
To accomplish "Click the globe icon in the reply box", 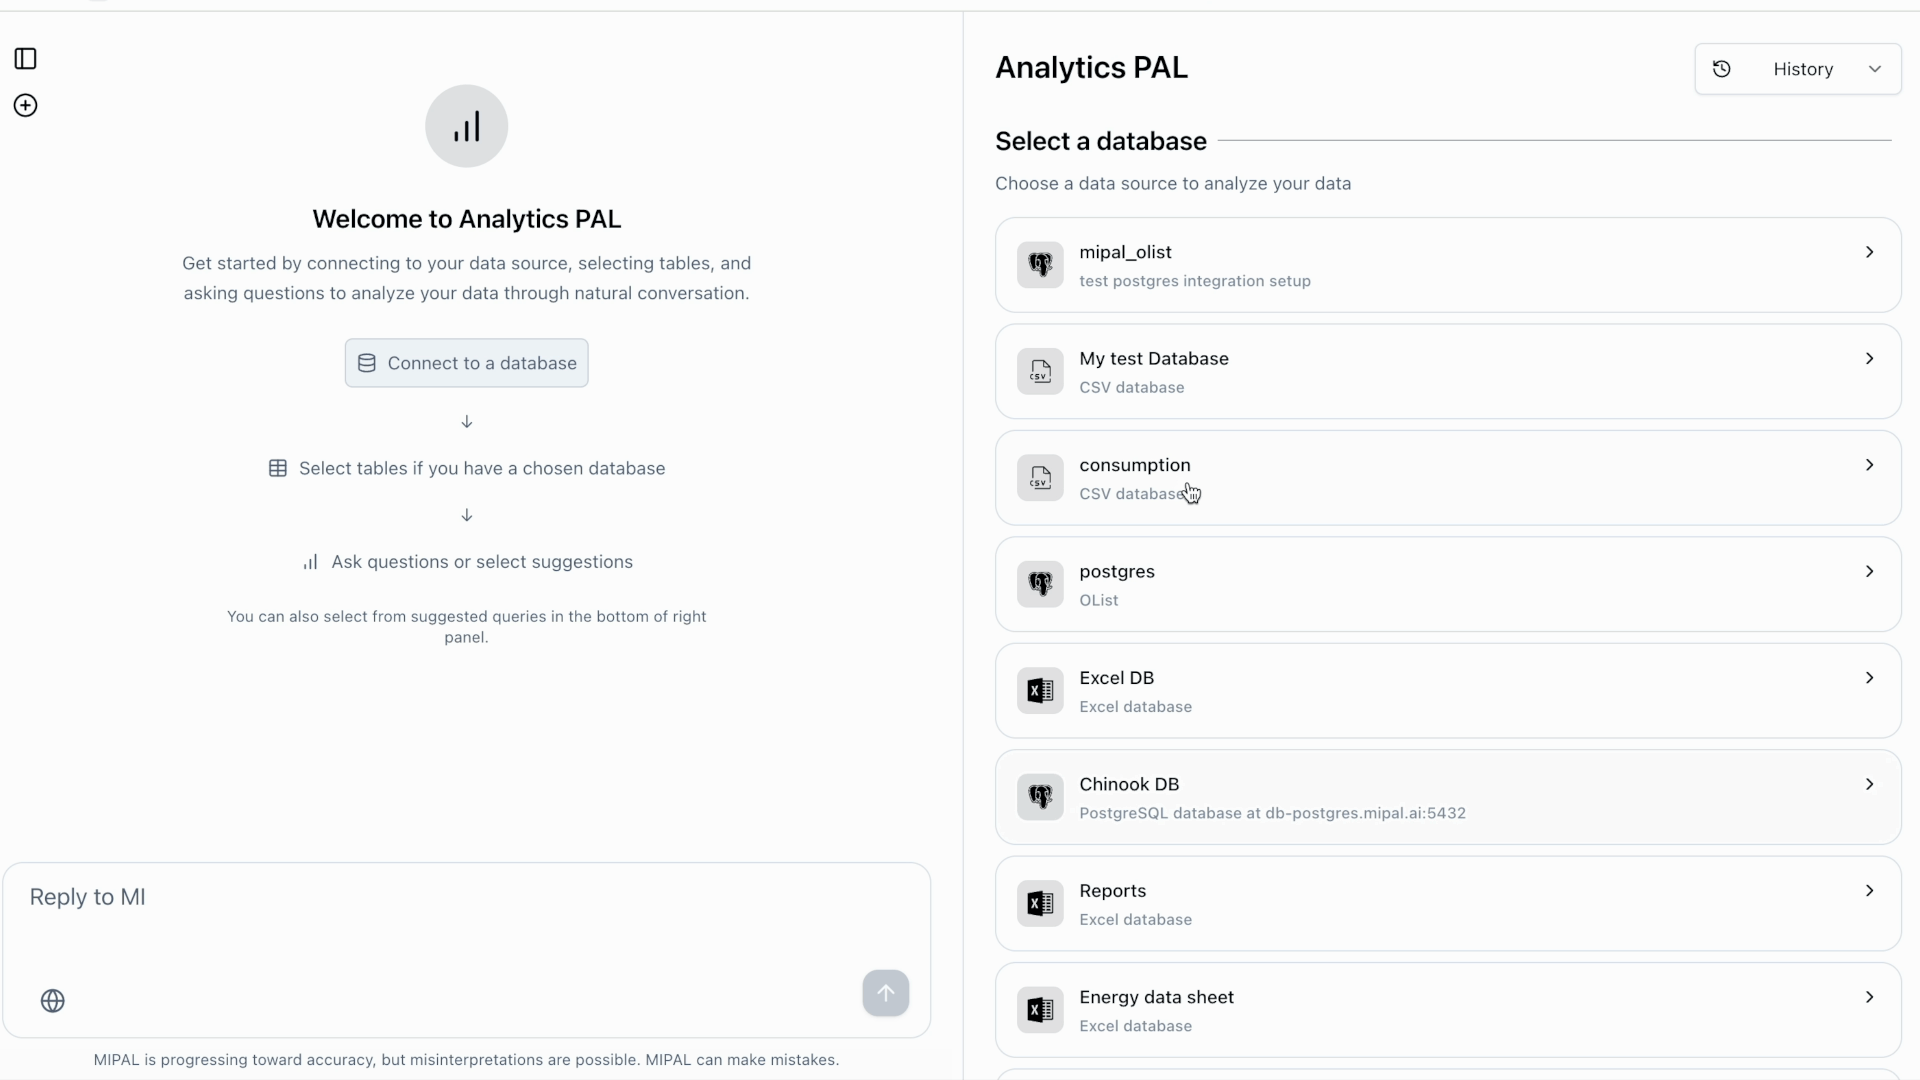I will coord(53,1000).
